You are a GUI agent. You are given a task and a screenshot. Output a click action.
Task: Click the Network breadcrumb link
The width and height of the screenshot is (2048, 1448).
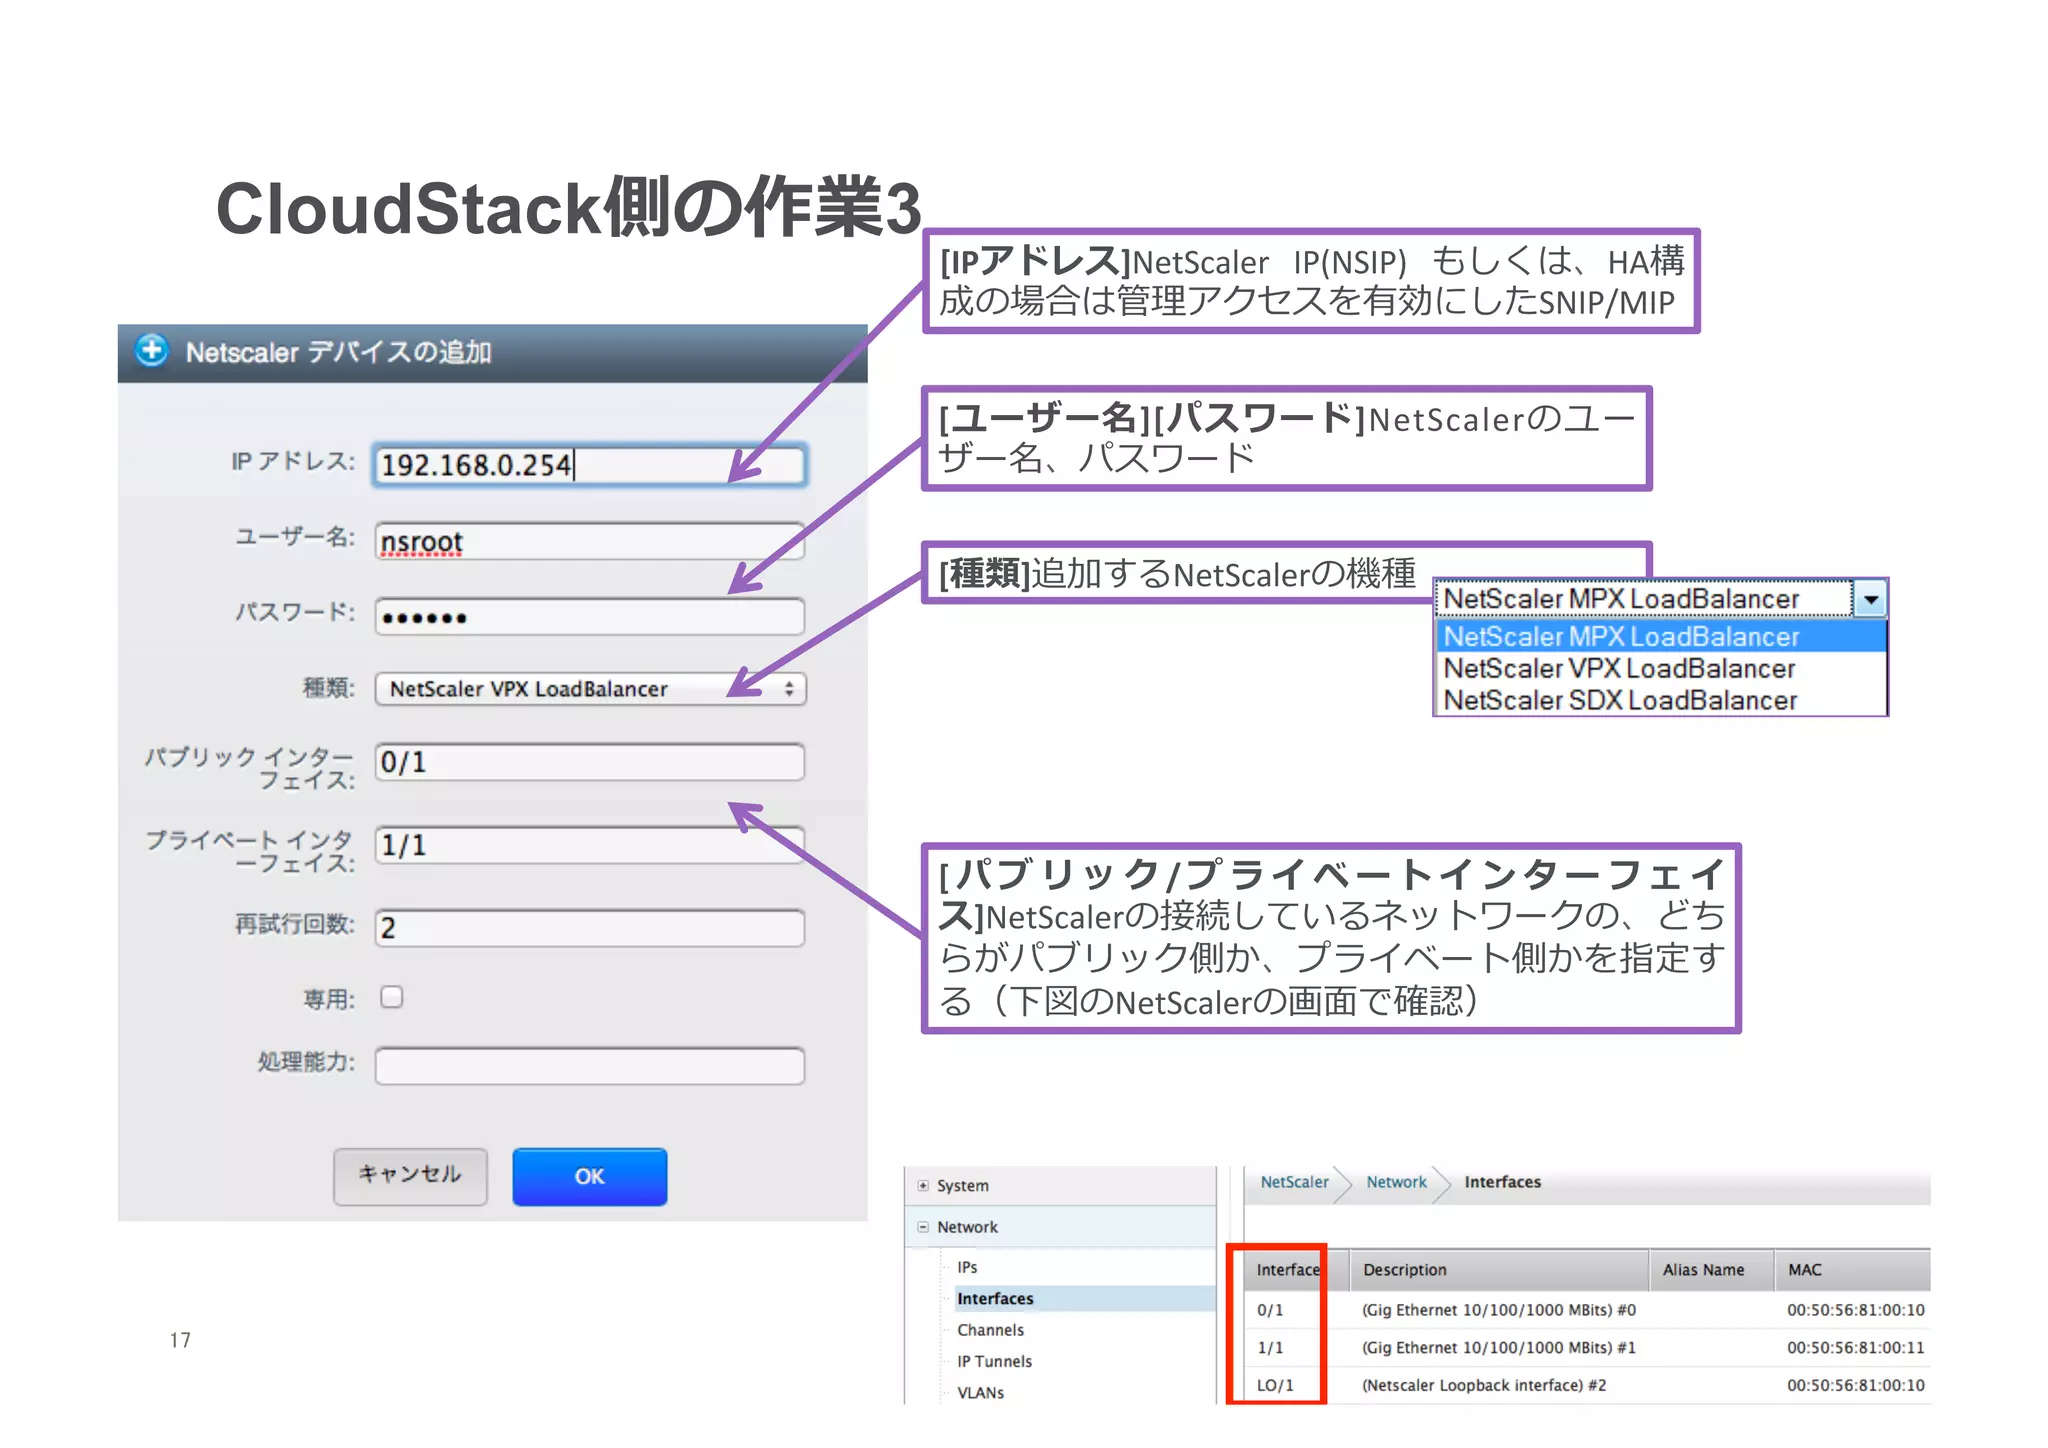click(x=1396, y=1182)
